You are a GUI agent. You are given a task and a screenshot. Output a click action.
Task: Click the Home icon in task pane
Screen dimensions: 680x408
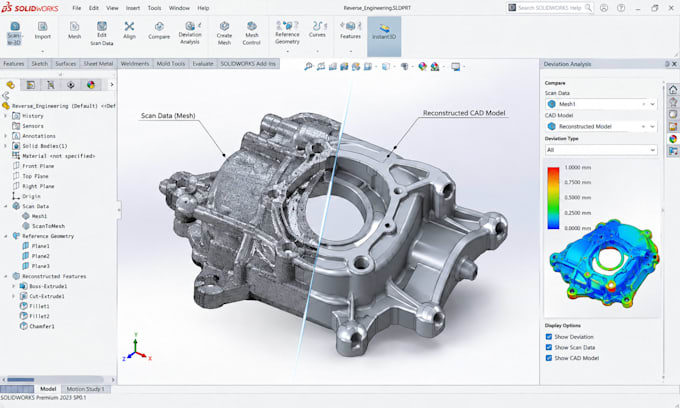[x=673, y=90]
